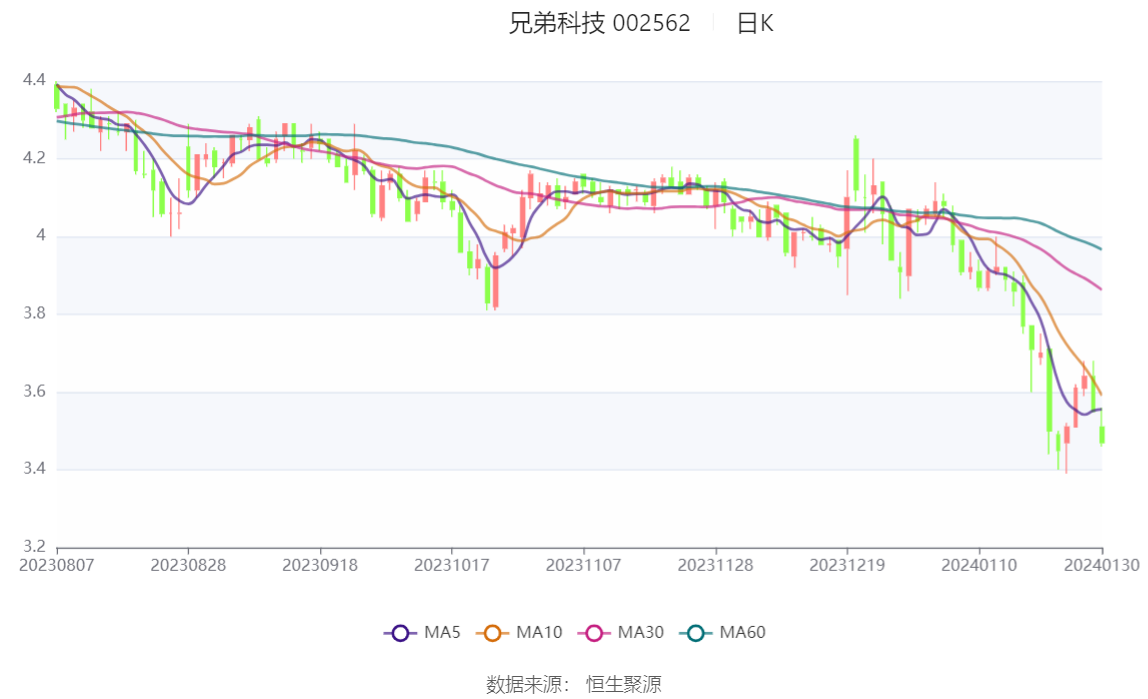Click the teal MA60 legend circle icon

696,633
